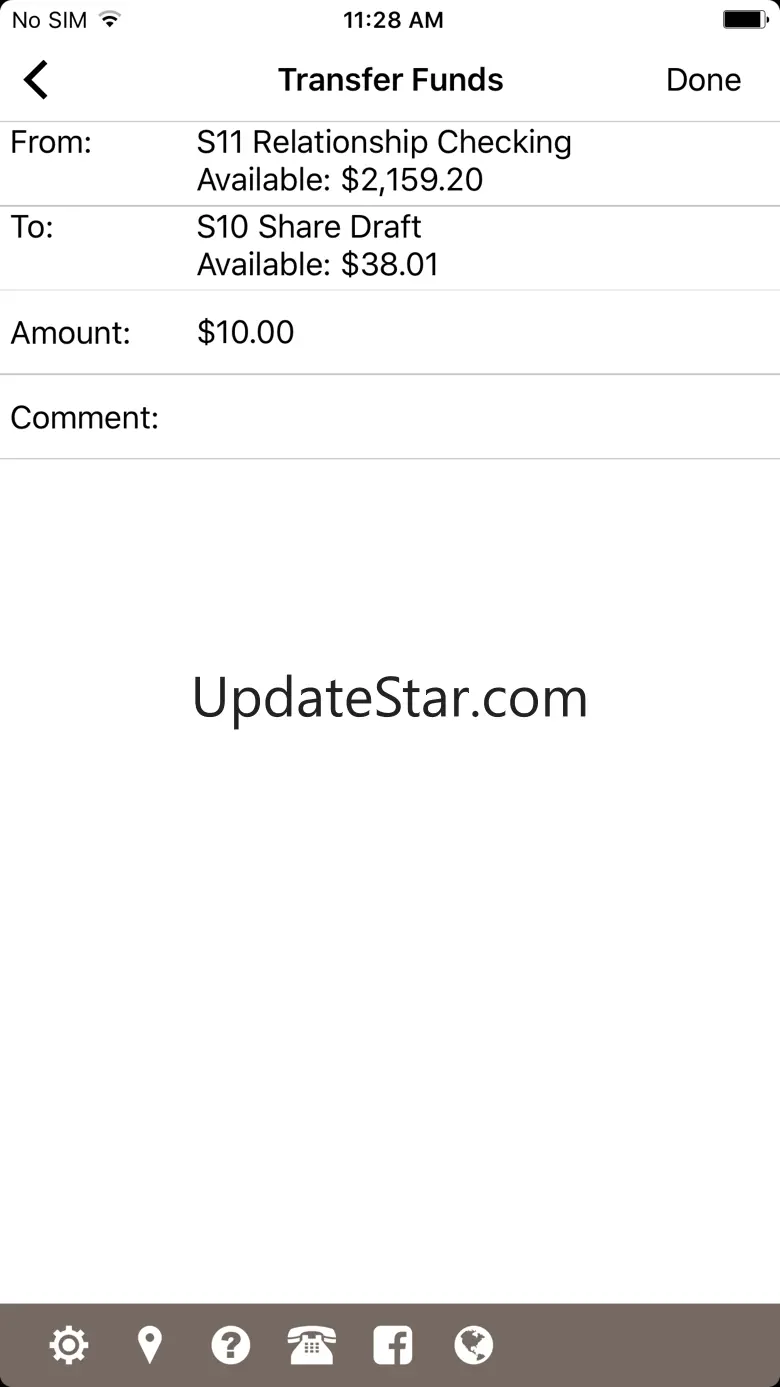Open the location pin icon
The image size is (780, 1387).
coord(150,1345)
